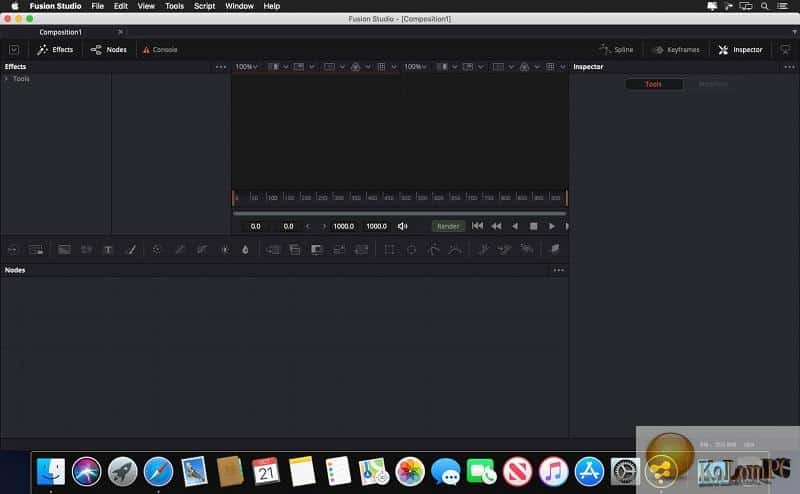Image resolution: width=800 pixels, height=494 pixels.
Task: Toggle the Keyframes editor panel
Action: [677, 50]
